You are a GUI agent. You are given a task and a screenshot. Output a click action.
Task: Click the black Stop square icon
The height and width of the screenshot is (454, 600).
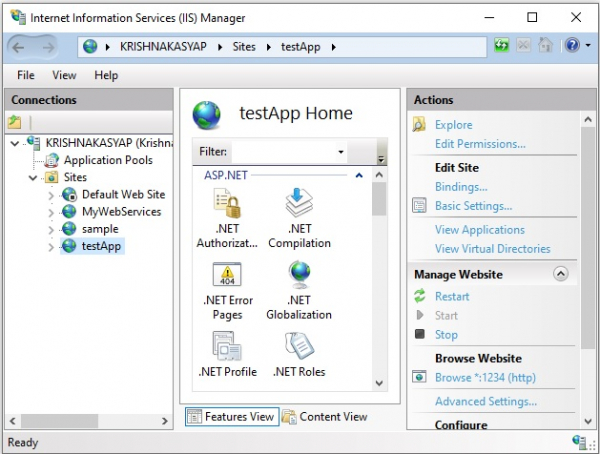coord(420,334)
